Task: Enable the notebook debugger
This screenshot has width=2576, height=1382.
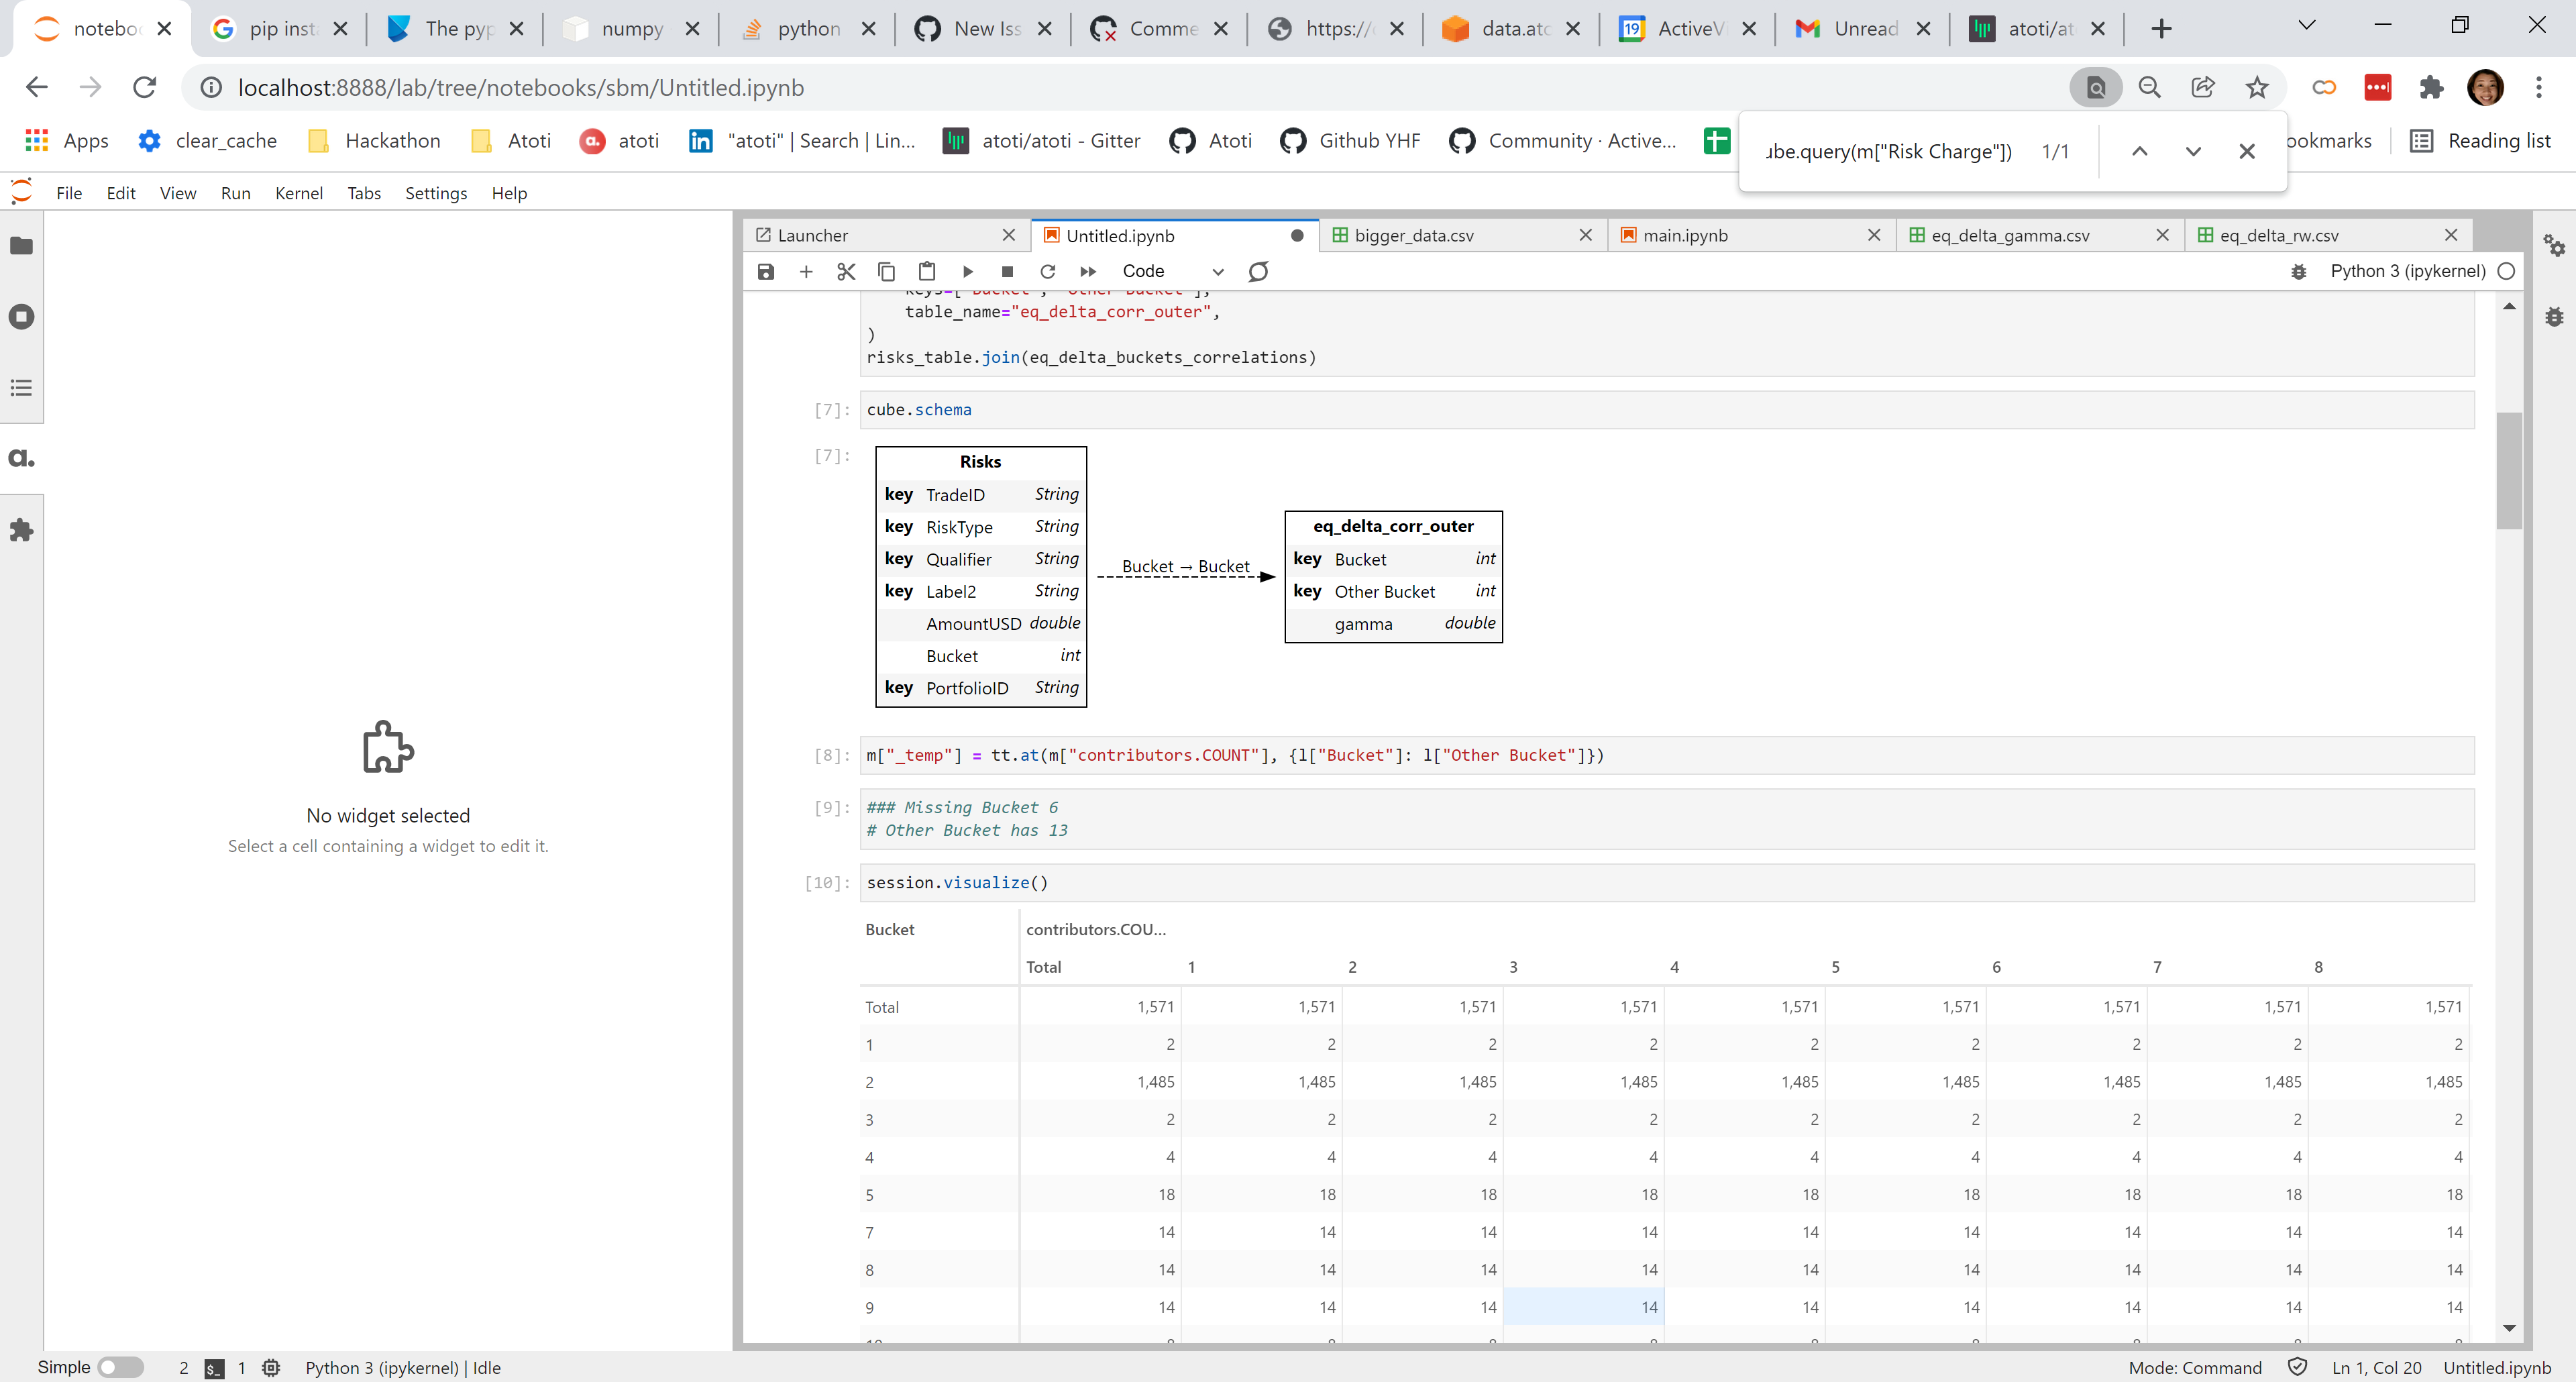Action: [x=2299, y=271]
